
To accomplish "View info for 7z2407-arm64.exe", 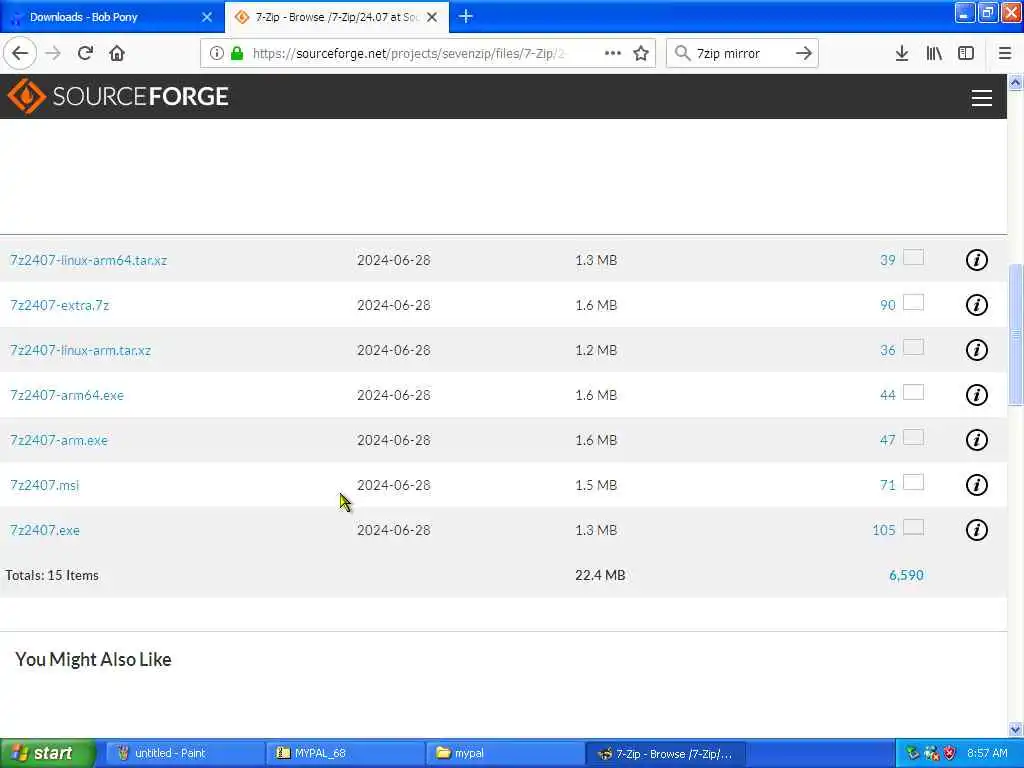I will tap(976, 395).
